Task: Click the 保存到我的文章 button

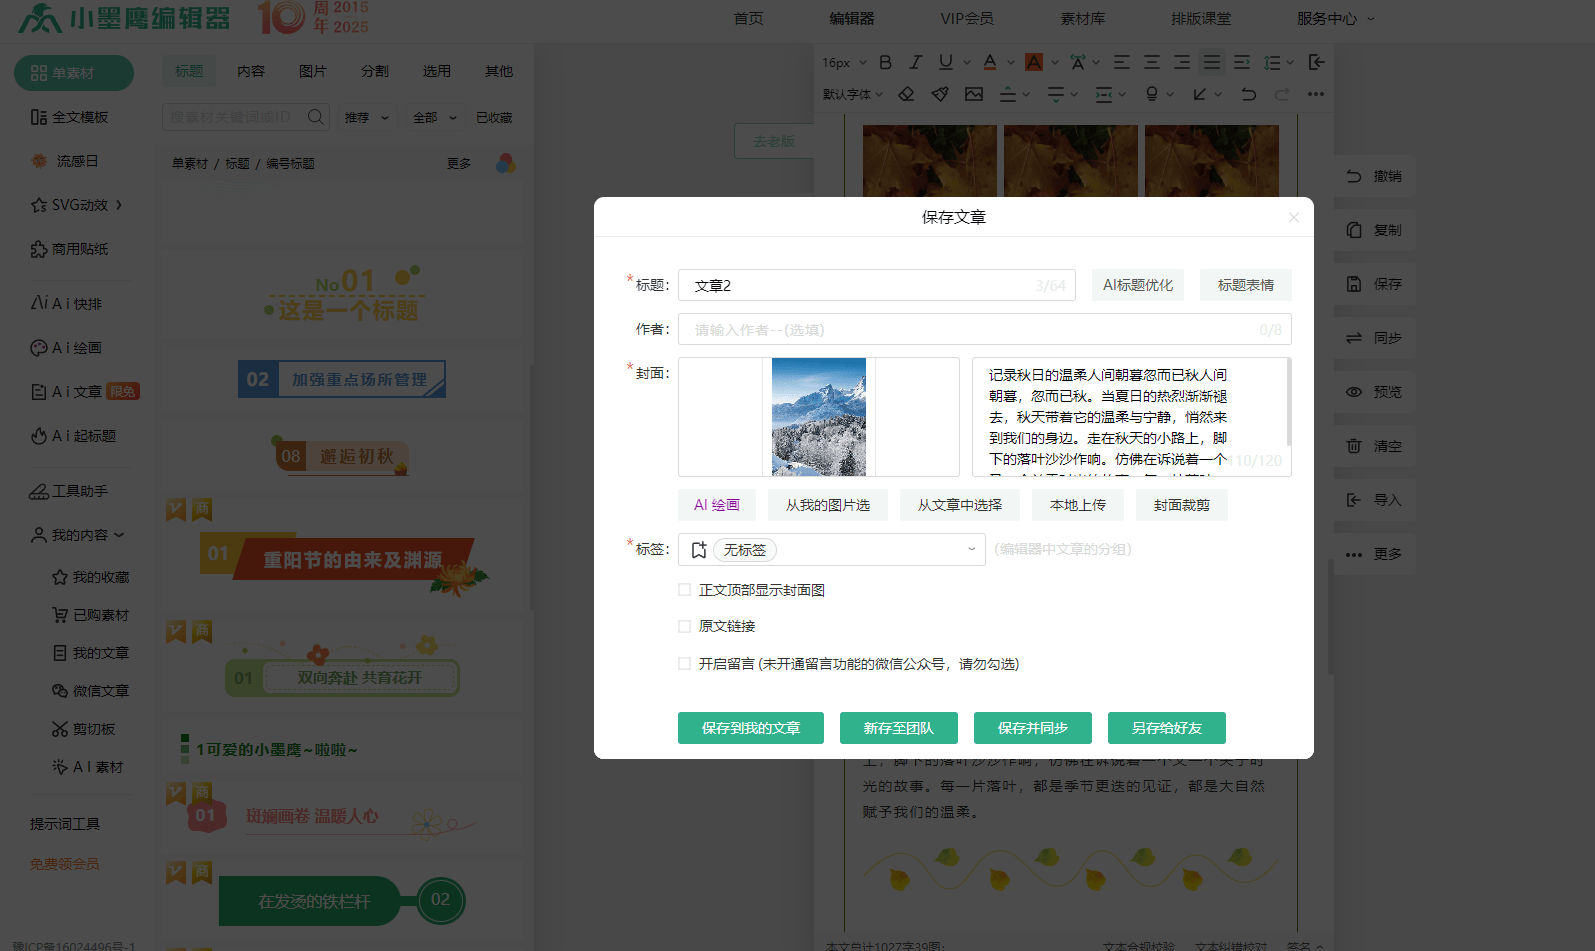Action: 750,728
